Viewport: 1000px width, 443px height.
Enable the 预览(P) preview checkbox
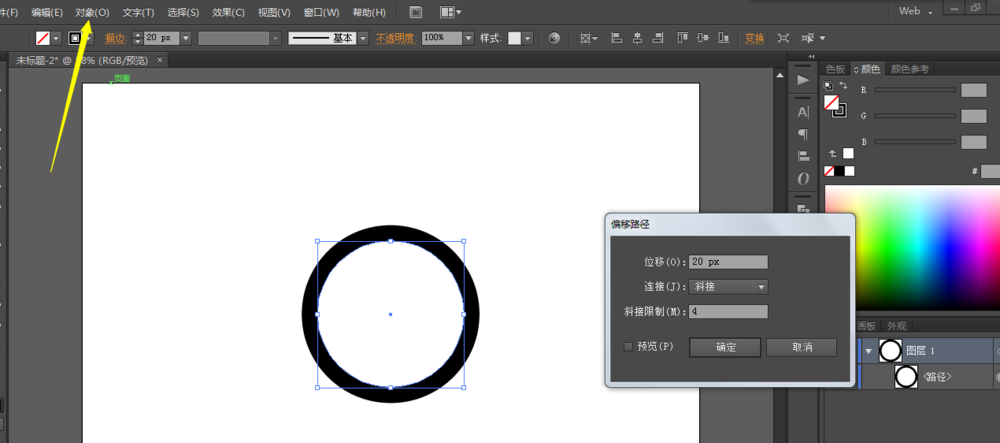point(628,347)
